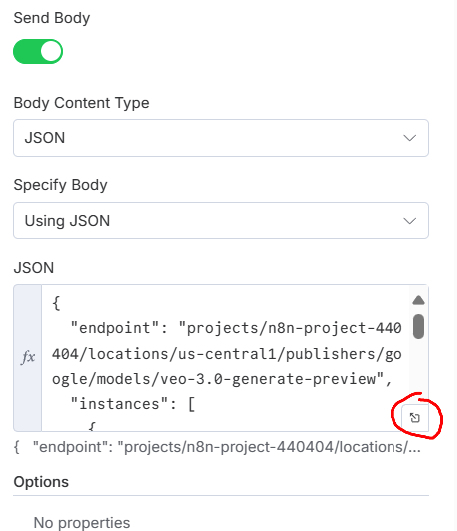Place cursor on the "instances" line
Image resolution: width=457 pixels, height=531 pixels.
point(133,404)
